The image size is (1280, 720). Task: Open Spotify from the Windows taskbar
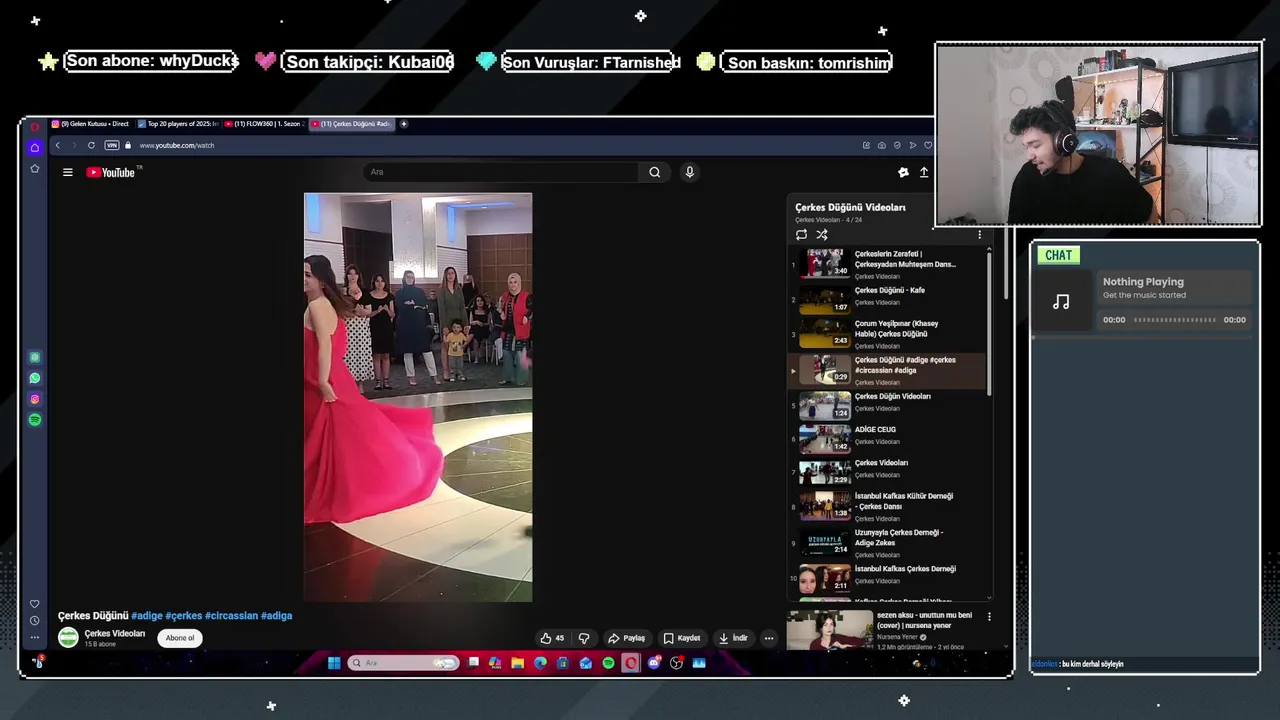[x=608, y=663]
